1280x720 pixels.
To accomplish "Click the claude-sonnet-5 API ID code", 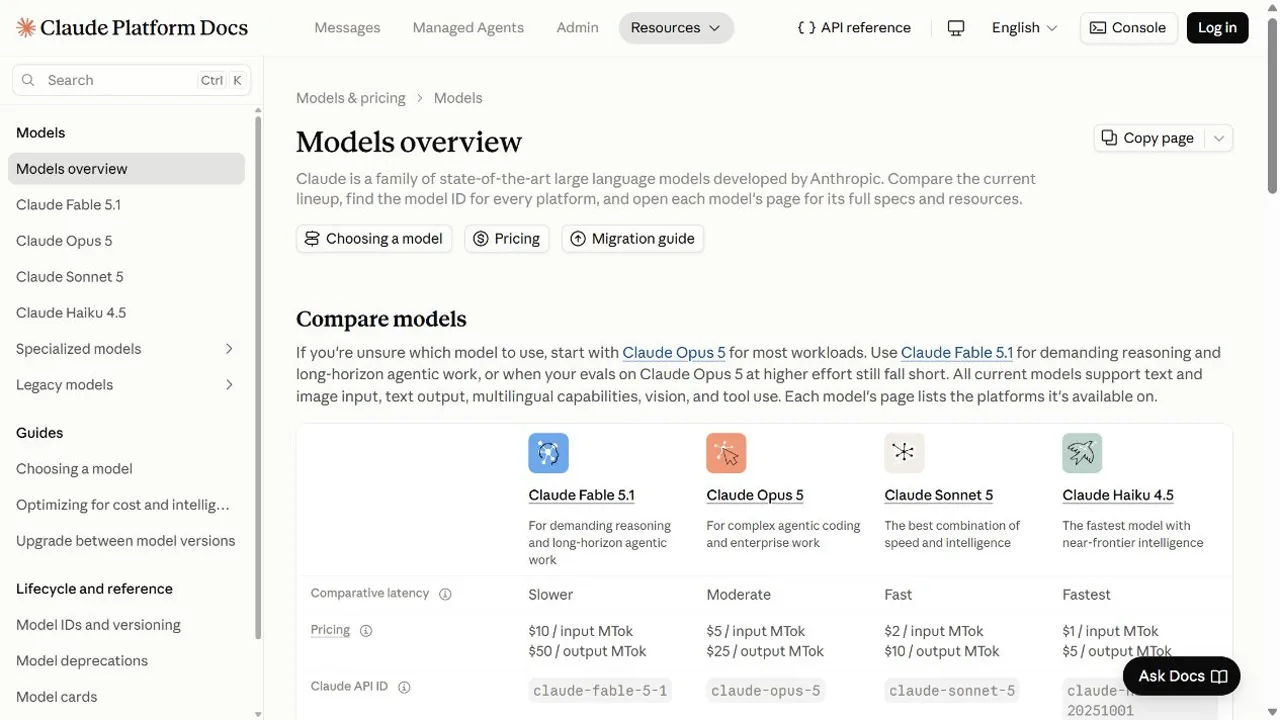I will click(952, 691).
